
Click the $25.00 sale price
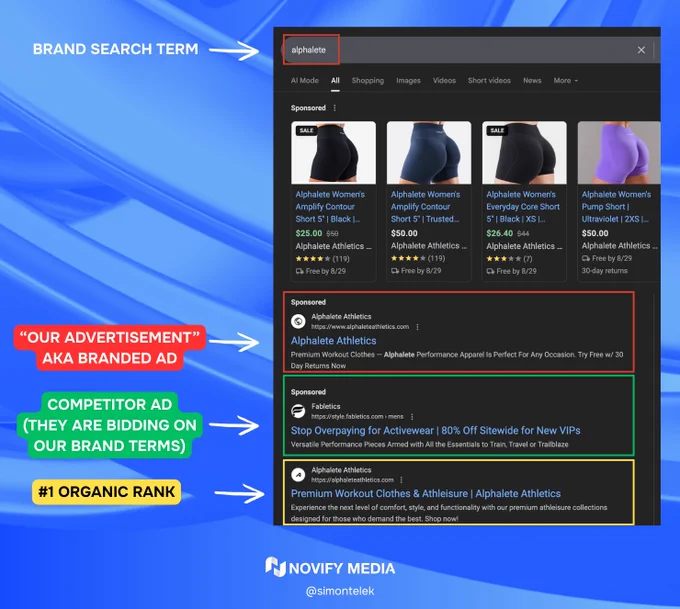[x=309, y=233]
